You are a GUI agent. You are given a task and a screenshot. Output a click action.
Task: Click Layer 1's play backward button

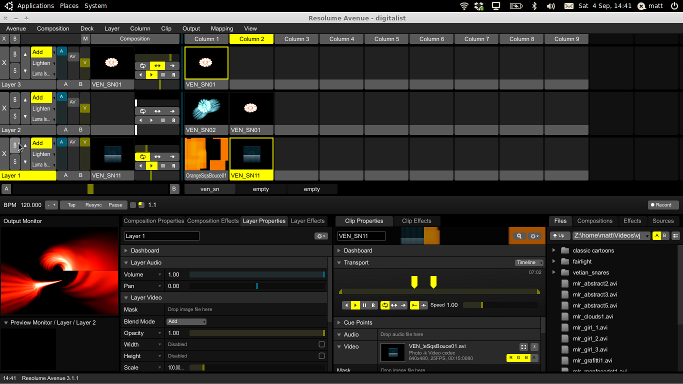[x=140, y=166]
